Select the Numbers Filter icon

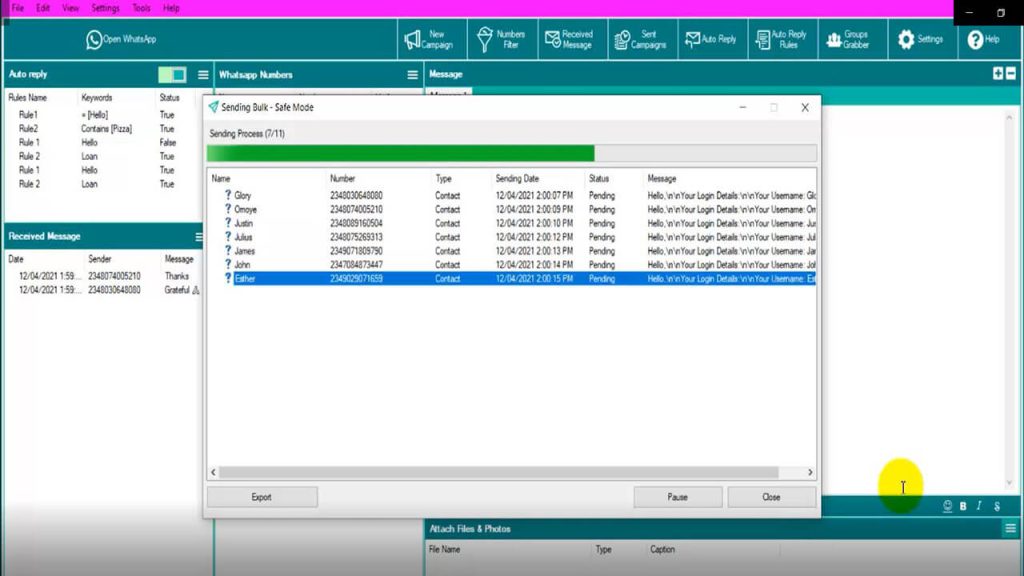[503, 38]
